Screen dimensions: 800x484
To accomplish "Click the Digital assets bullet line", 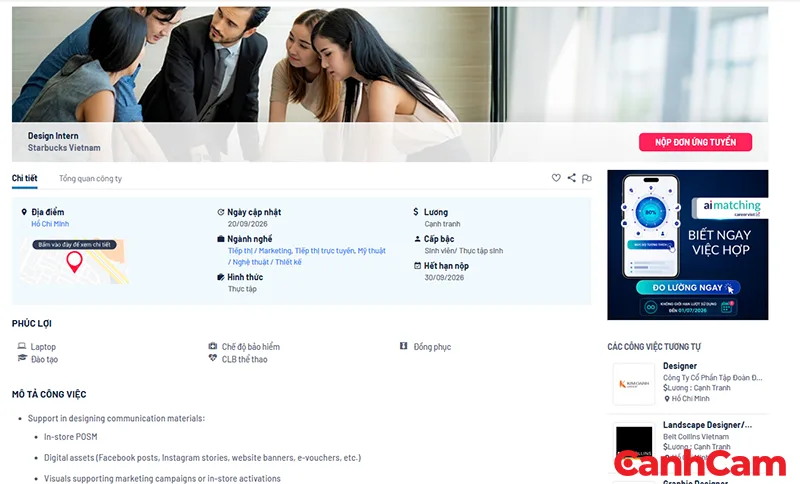I will [202, 458].
